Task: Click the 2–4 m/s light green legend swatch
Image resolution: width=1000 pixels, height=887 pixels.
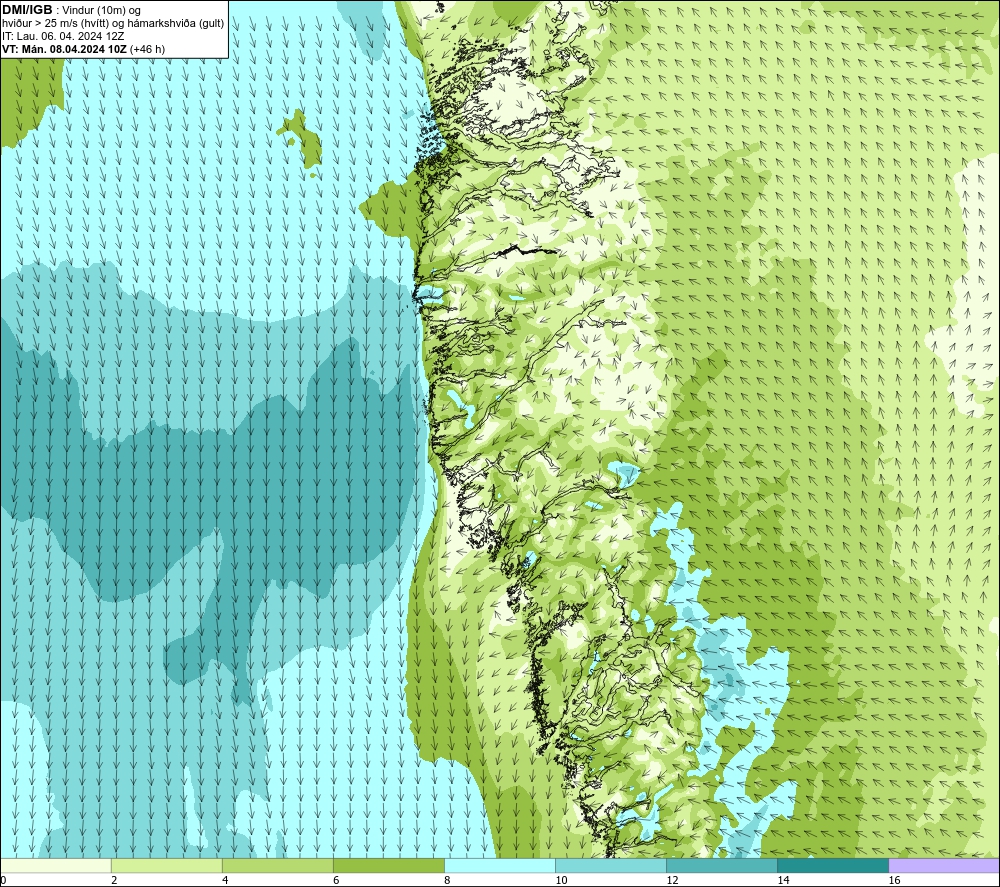Action: click(x=167, y=866)
